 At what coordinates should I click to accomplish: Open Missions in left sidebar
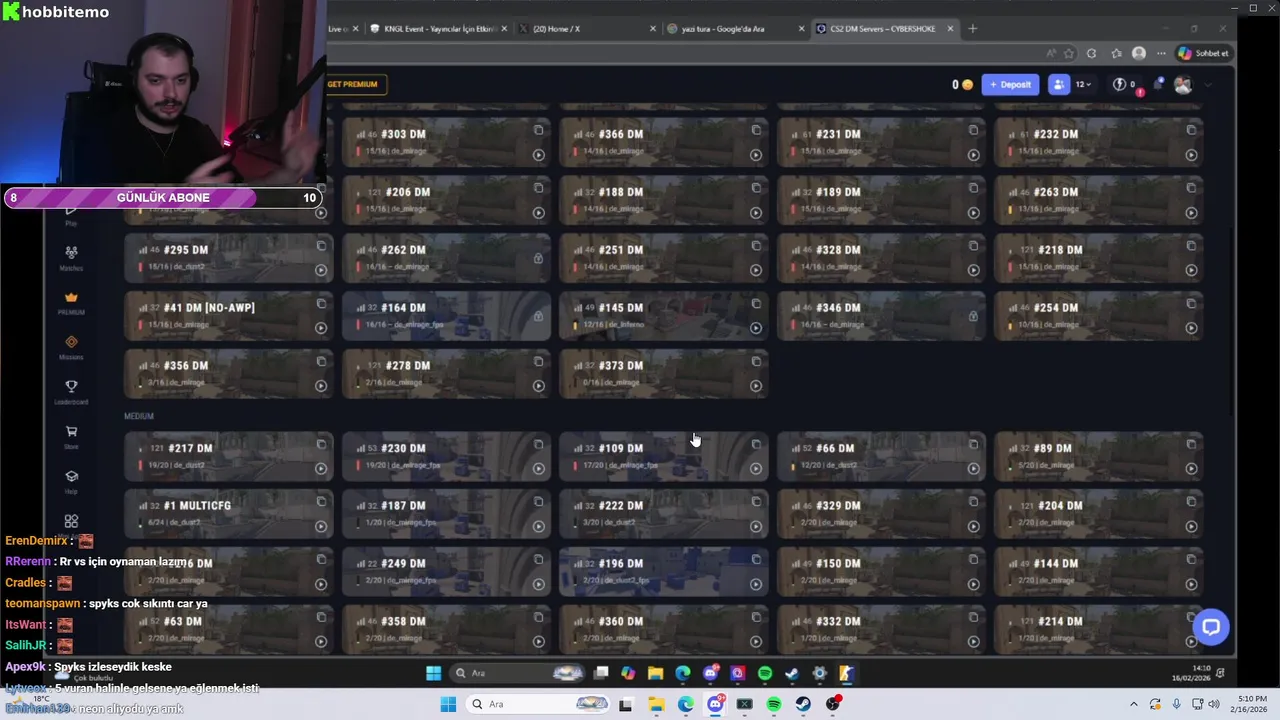[71, 347]
